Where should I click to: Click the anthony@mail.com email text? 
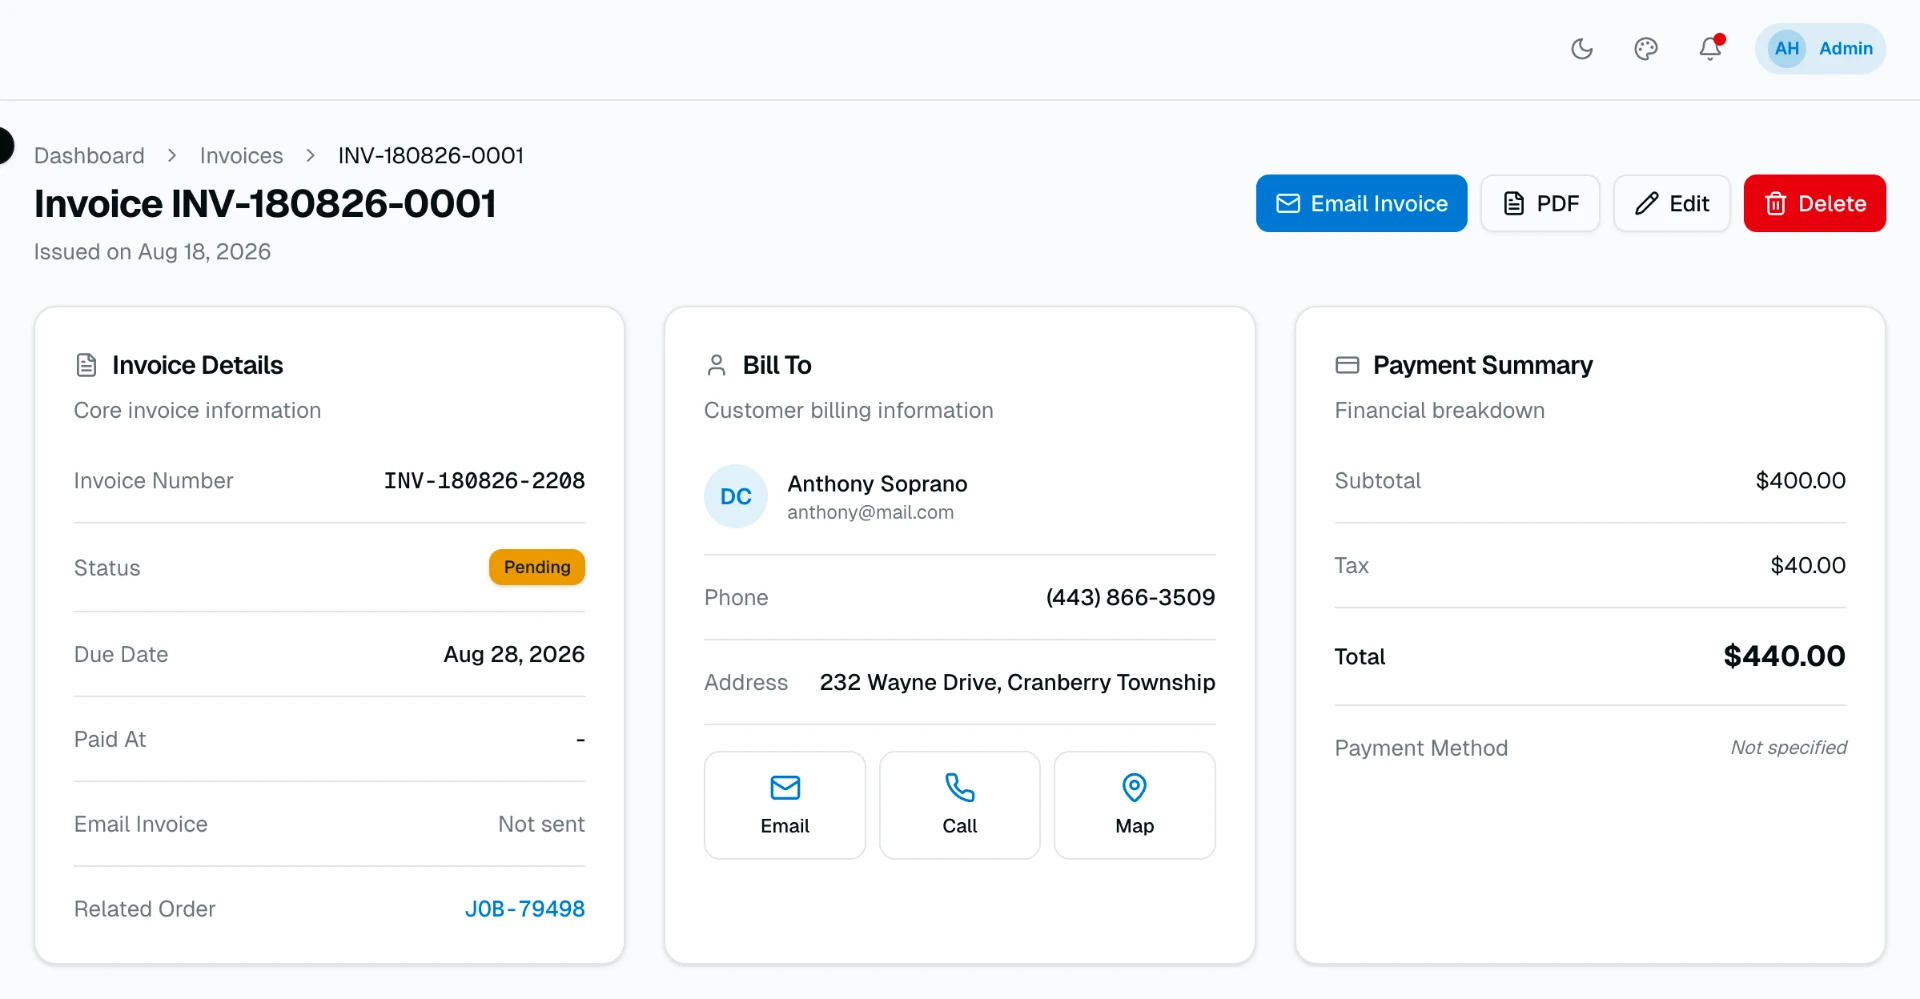pos(870,512)
